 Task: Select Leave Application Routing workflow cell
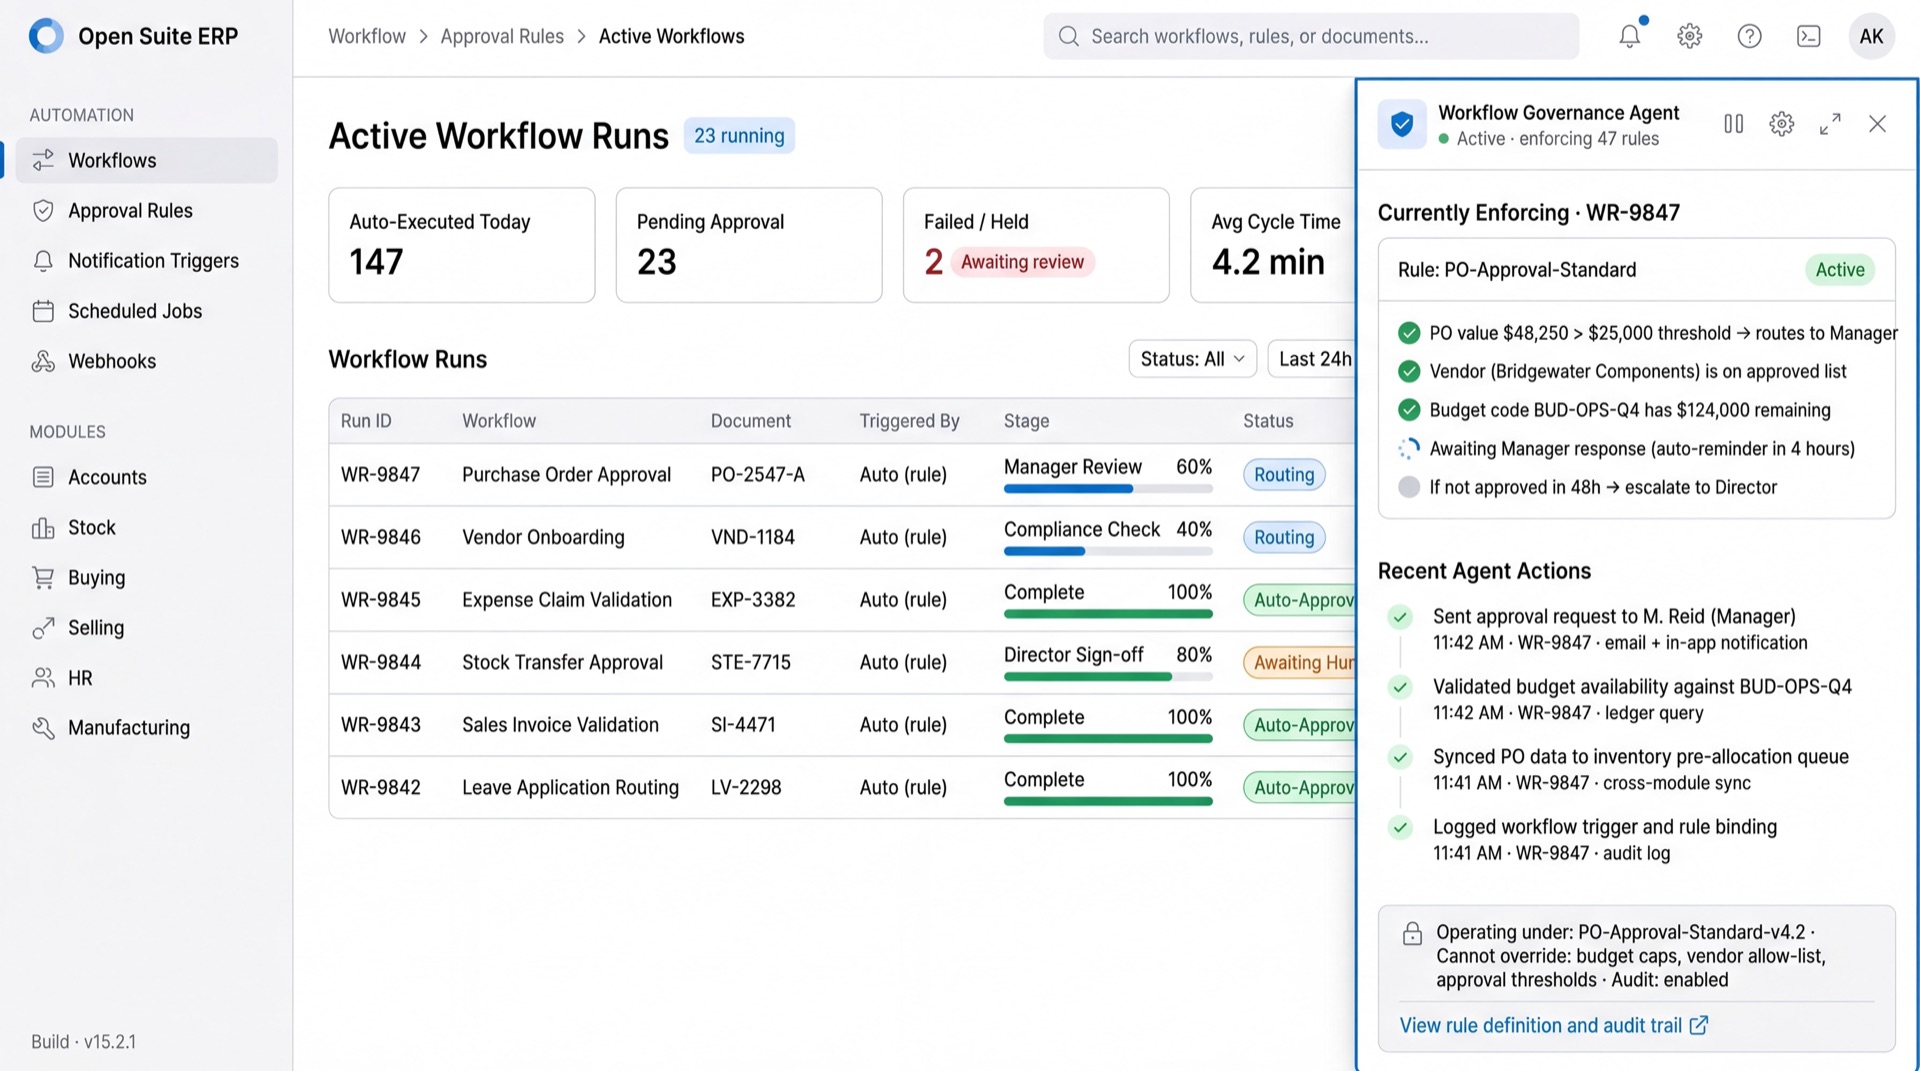570,787
